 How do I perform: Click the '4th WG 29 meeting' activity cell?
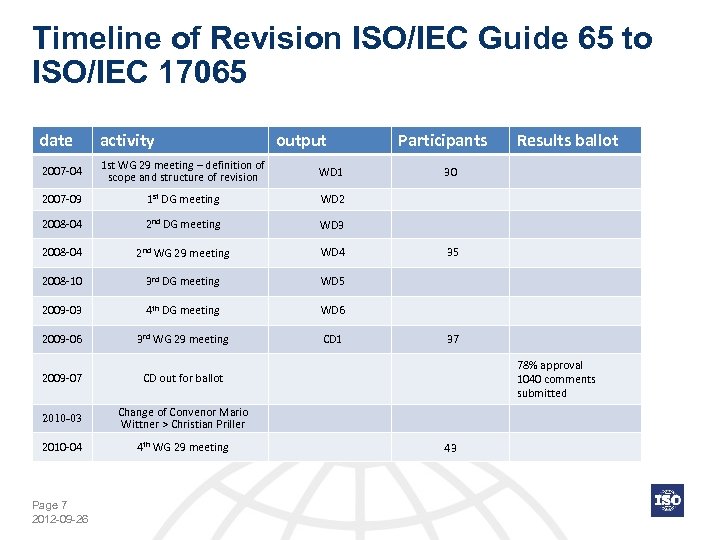point(180,447)
